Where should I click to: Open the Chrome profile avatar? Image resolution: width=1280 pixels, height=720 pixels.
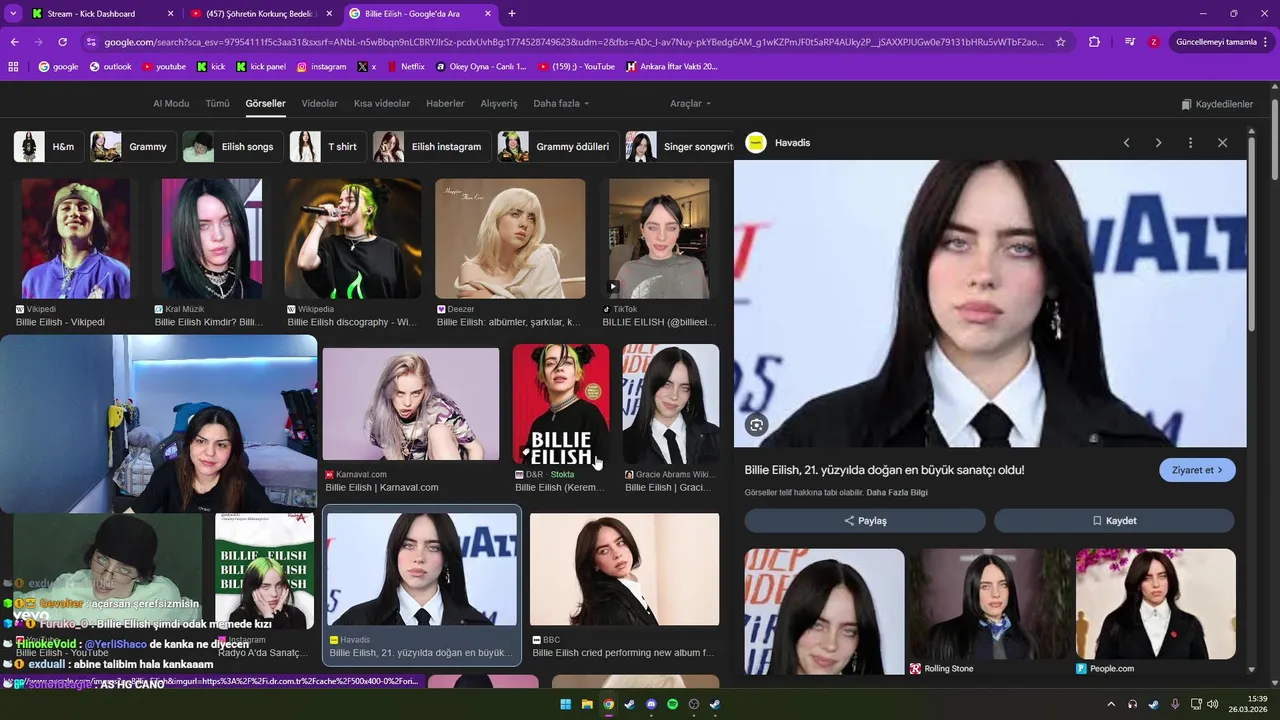point(1153,42)
